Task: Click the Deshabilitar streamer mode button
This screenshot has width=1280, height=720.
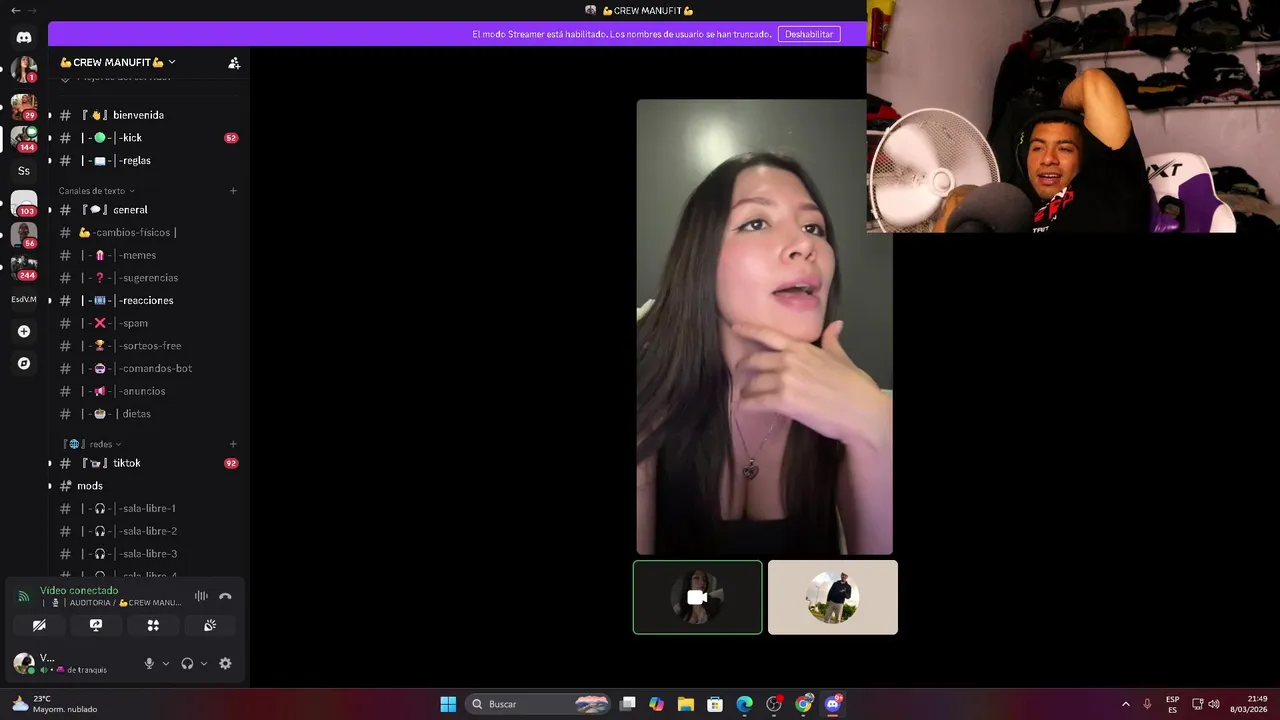Action: (809, 34)
